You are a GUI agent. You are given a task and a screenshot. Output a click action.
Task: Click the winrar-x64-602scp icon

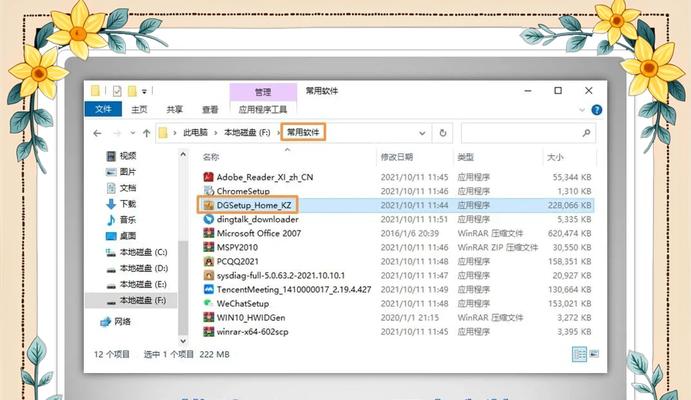(x=208, y=332)
